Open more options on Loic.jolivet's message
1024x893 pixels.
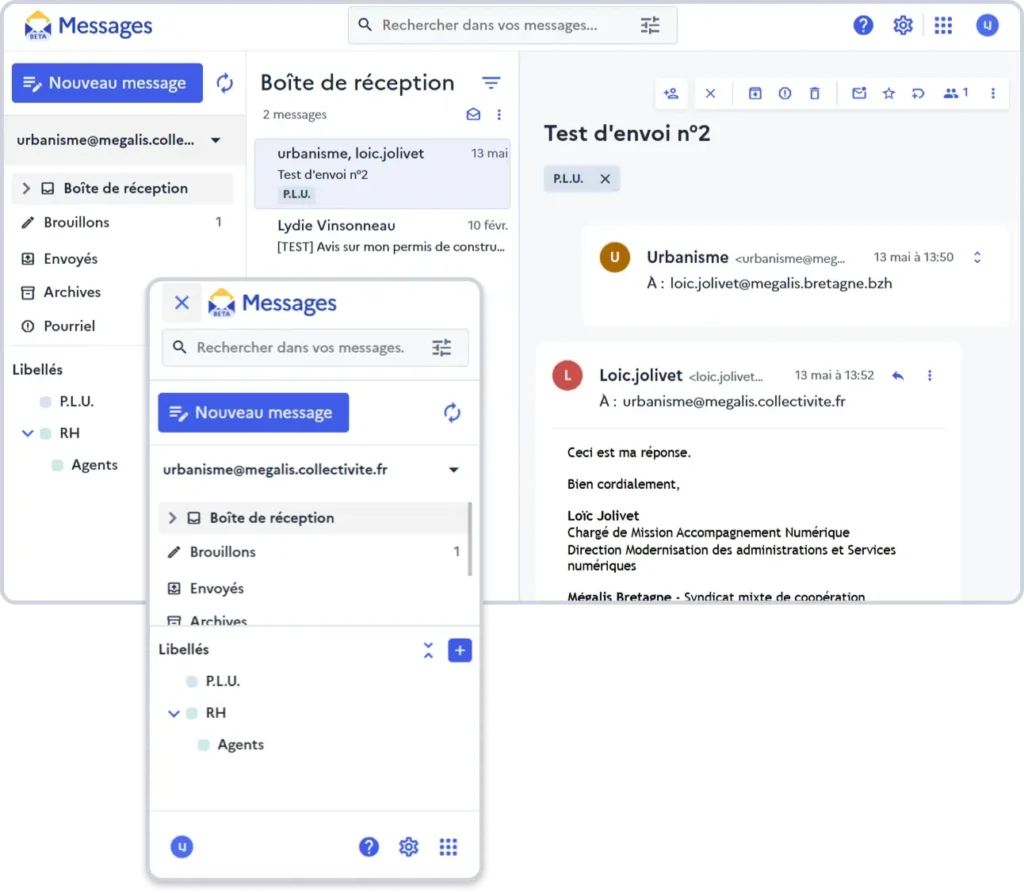pyautogui.click(x=929, y=376)
